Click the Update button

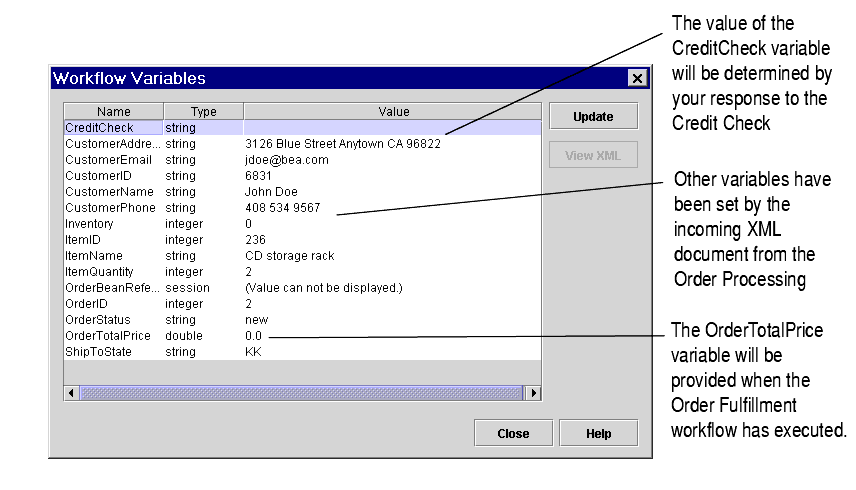click(593, 116)
